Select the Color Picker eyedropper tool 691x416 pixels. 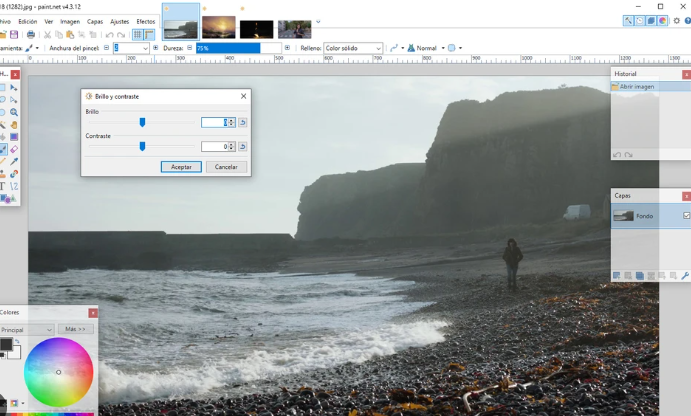(x=14, y=162)
